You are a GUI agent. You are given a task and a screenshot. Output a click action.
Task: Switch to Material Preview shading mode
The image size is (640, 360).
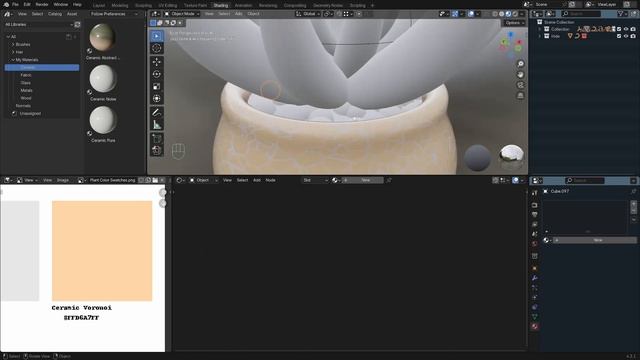click(508, 14)
